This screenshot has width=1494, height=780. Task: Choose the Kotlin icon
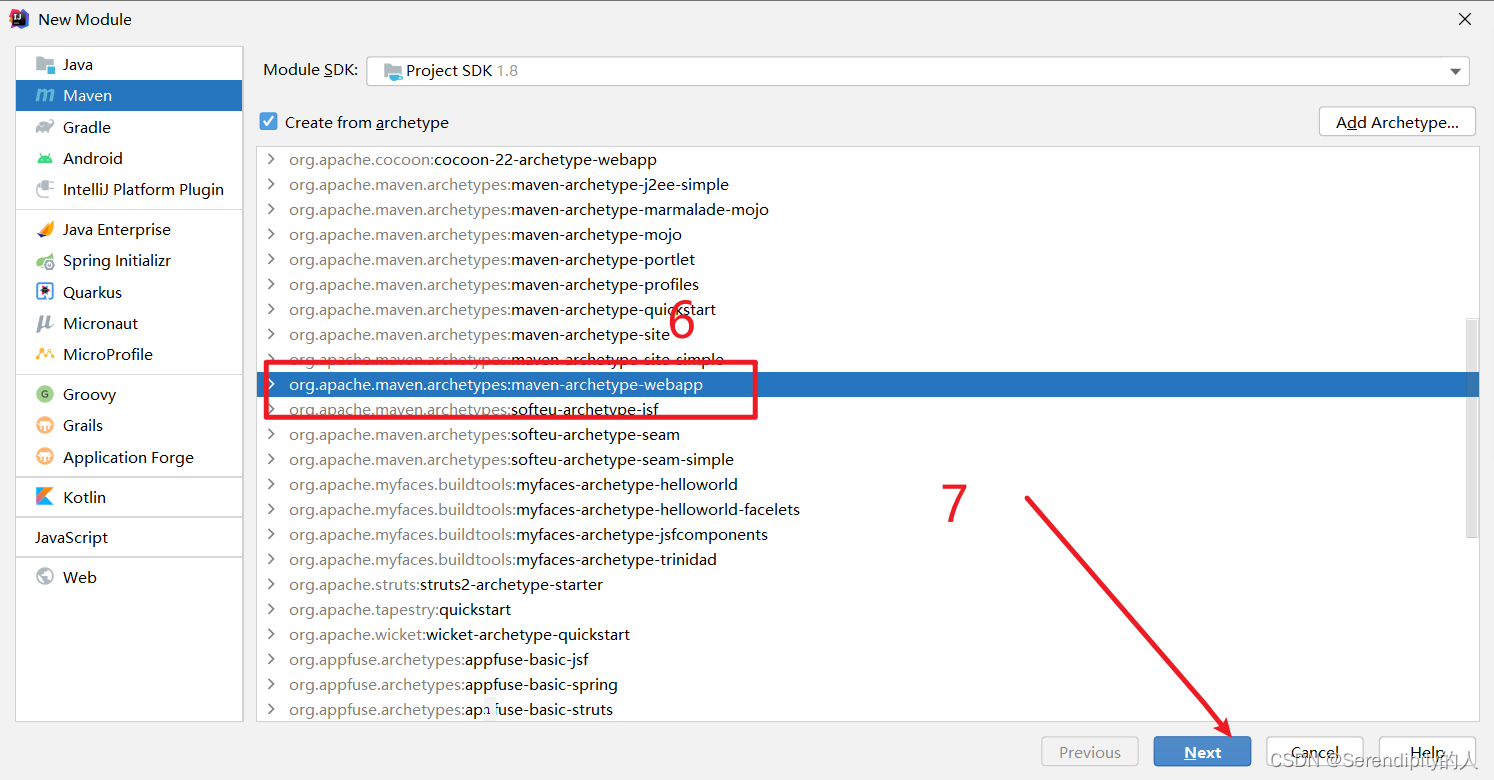point(45,497)
